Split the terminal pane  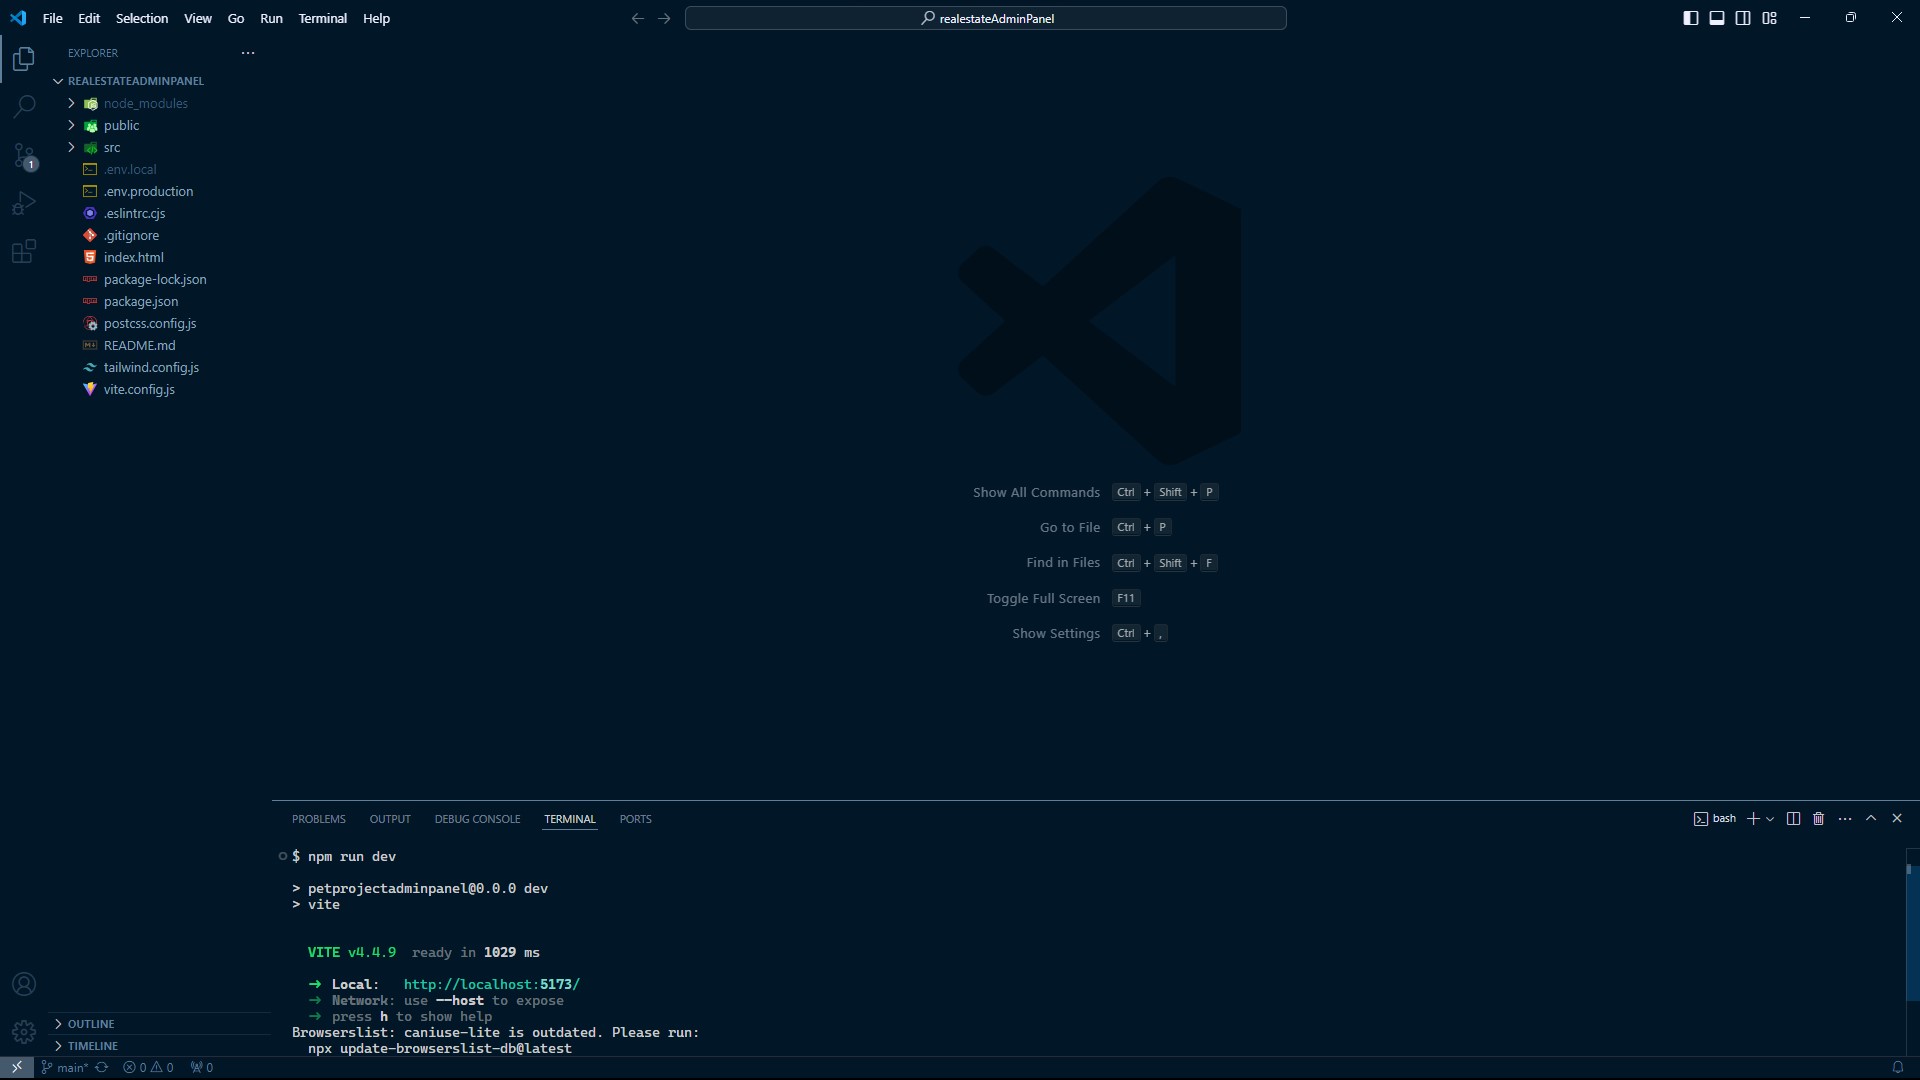(1793, 819)
